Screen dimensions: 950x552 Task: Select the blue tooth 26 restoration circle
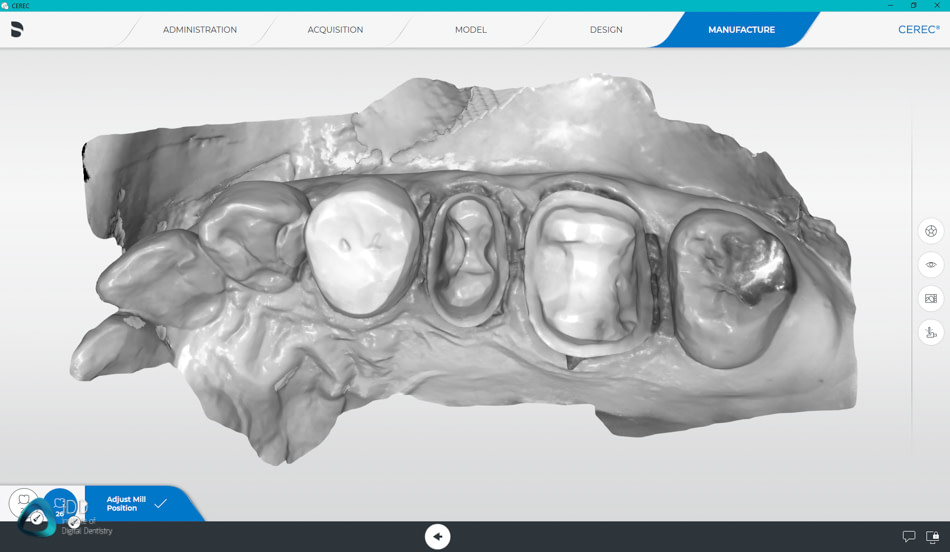pos(60,505)
